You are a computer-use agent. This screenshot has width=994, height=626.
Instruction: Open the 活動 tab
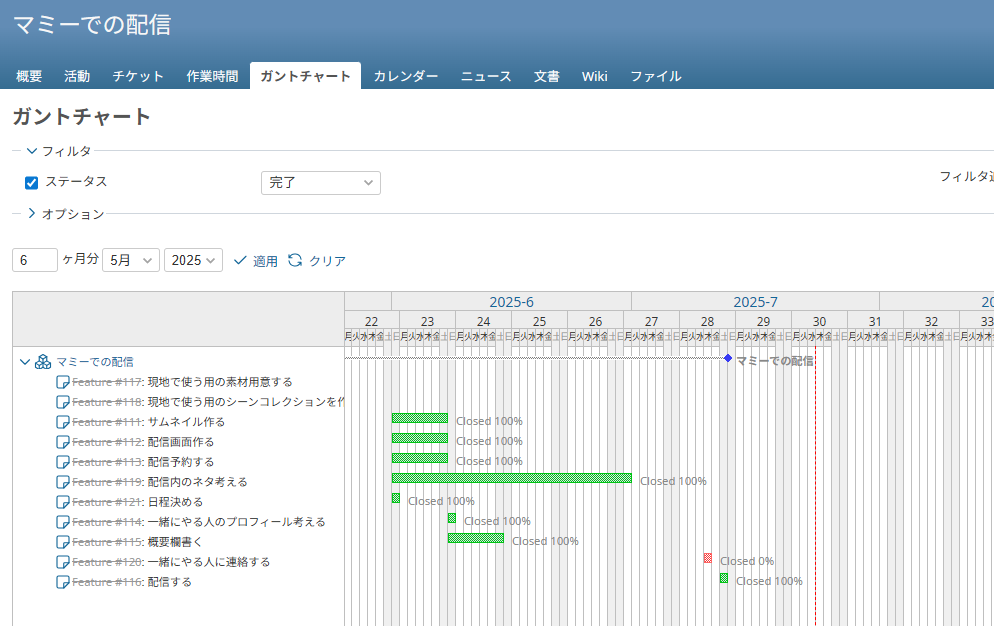click(x=77, y=76)
